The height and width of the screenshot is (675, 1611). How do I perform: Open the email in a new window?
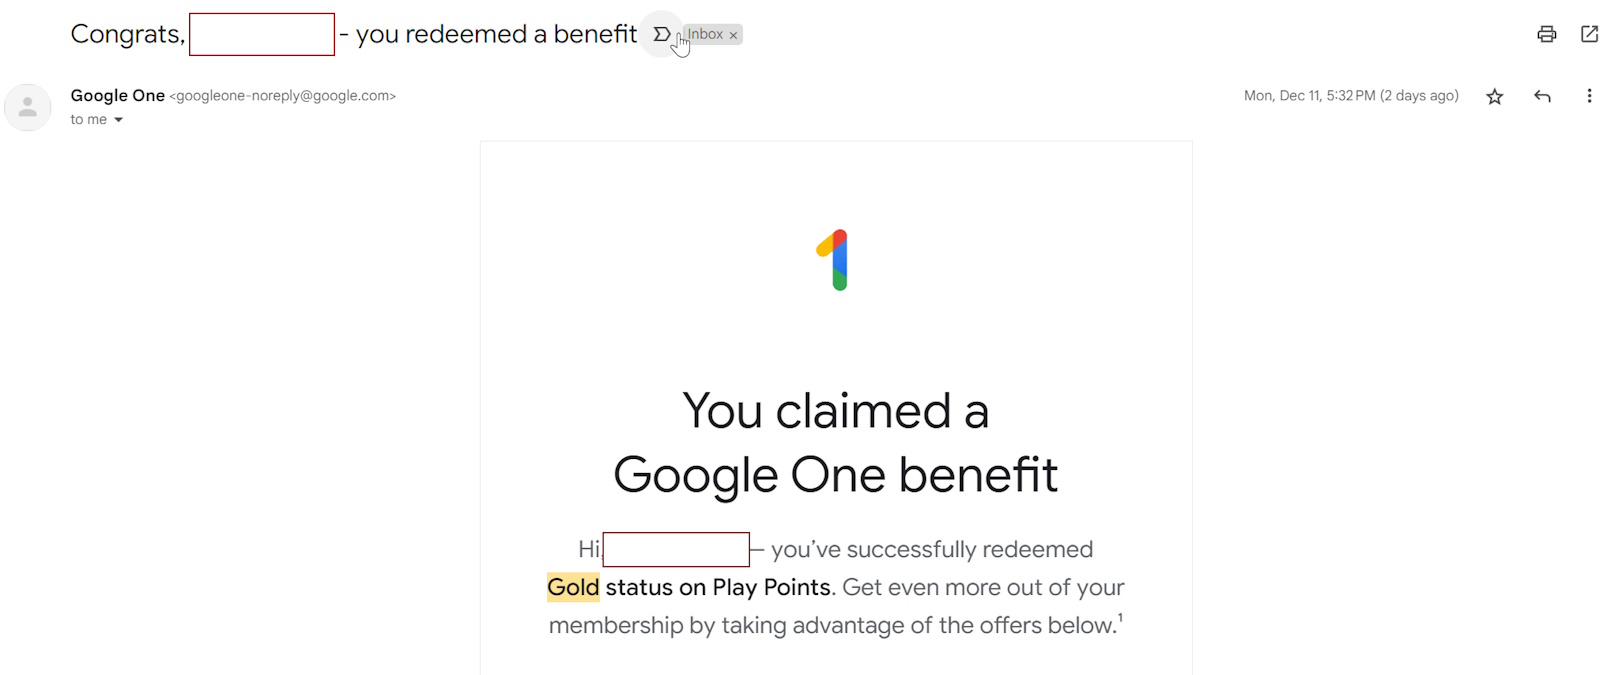(1589, 35)
